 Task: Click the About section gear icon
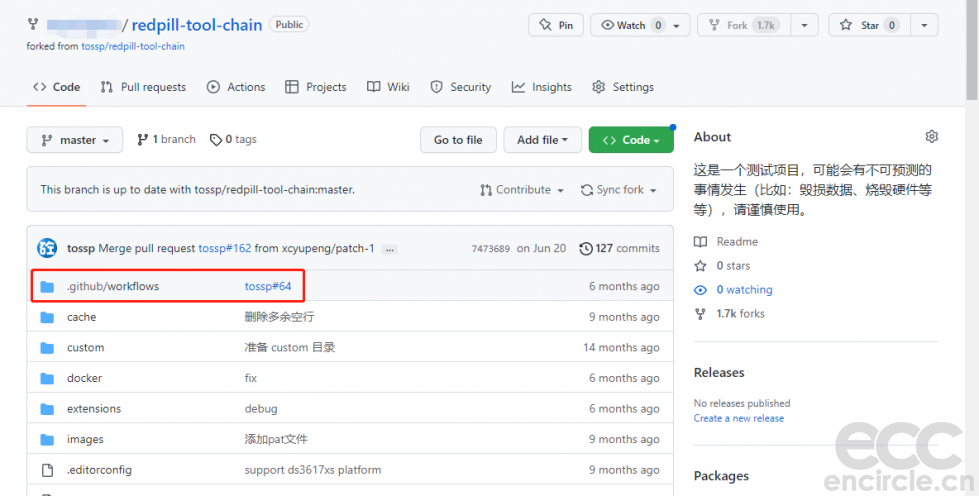click(x=932, y=137)
